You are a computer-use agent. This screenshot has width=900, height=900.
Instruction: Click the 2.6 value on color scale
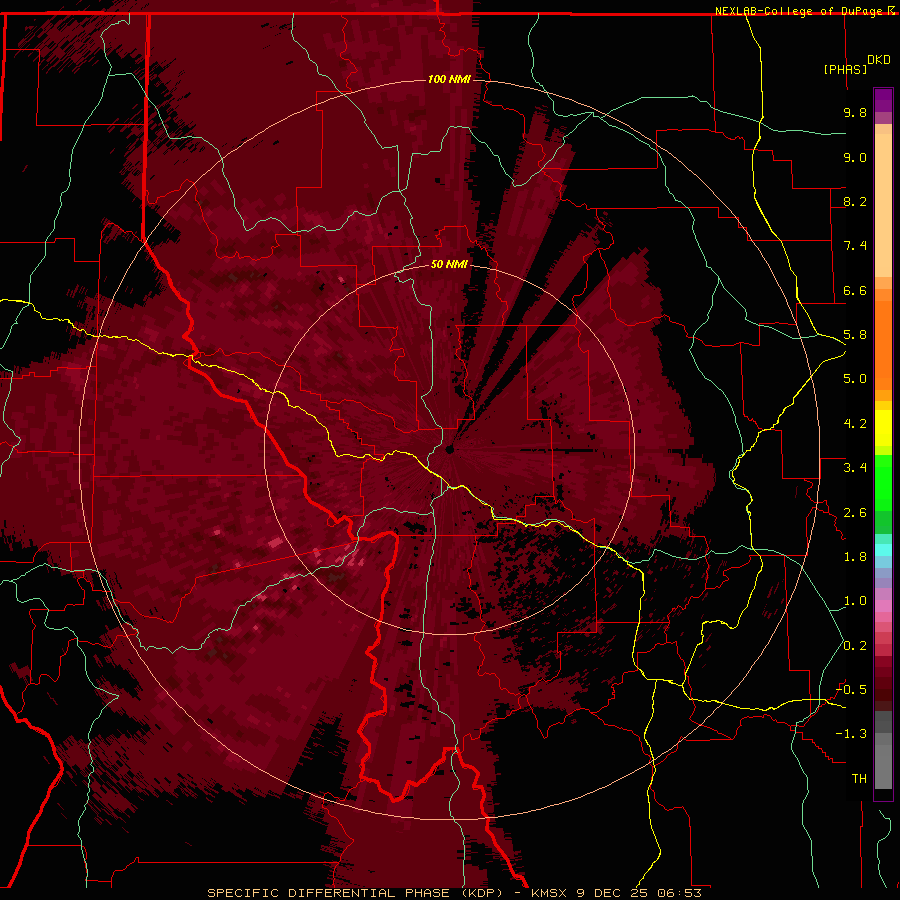[x=855, y=513]
